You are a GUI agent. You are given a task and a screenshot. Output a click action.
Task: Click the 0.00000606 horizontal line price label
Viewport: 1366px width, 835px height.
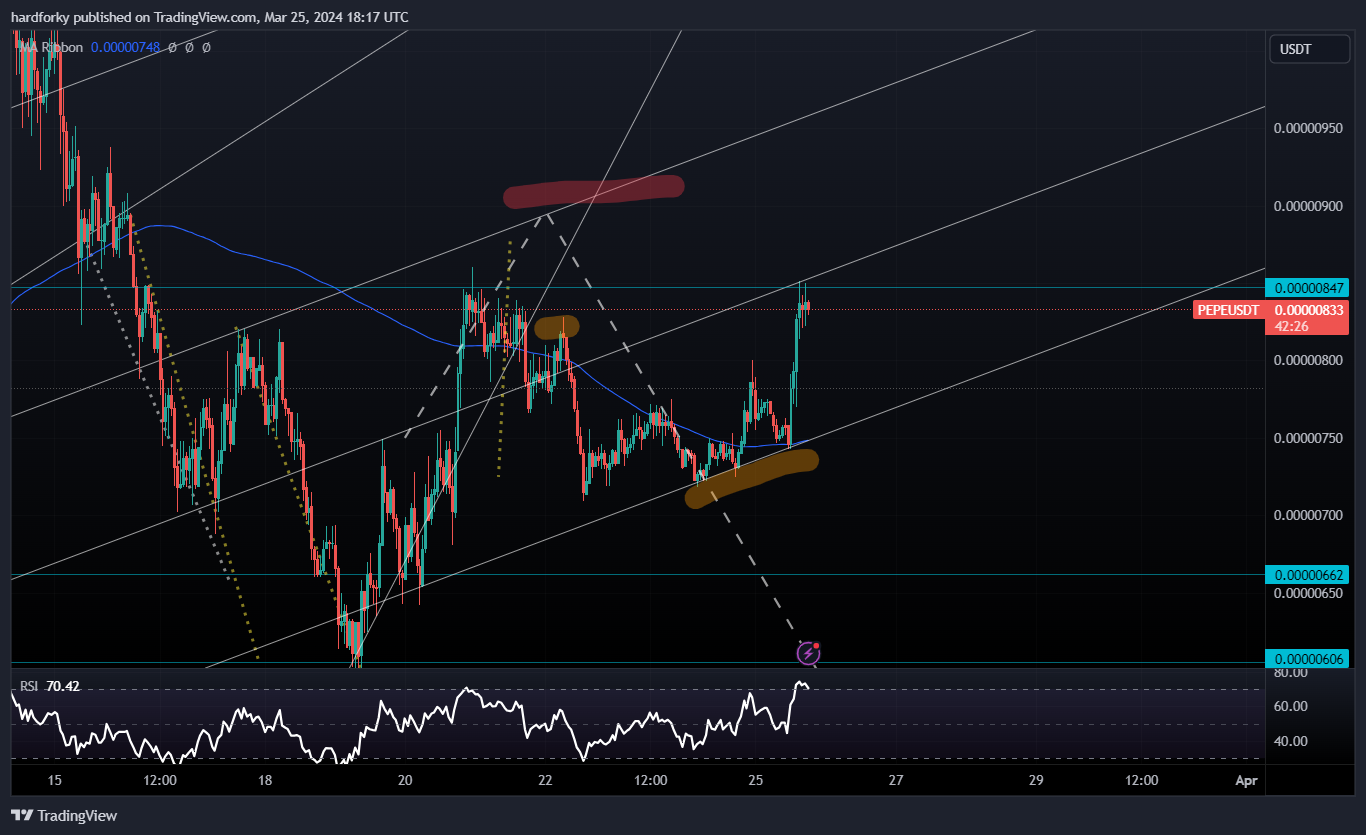tap(1308, 658)
